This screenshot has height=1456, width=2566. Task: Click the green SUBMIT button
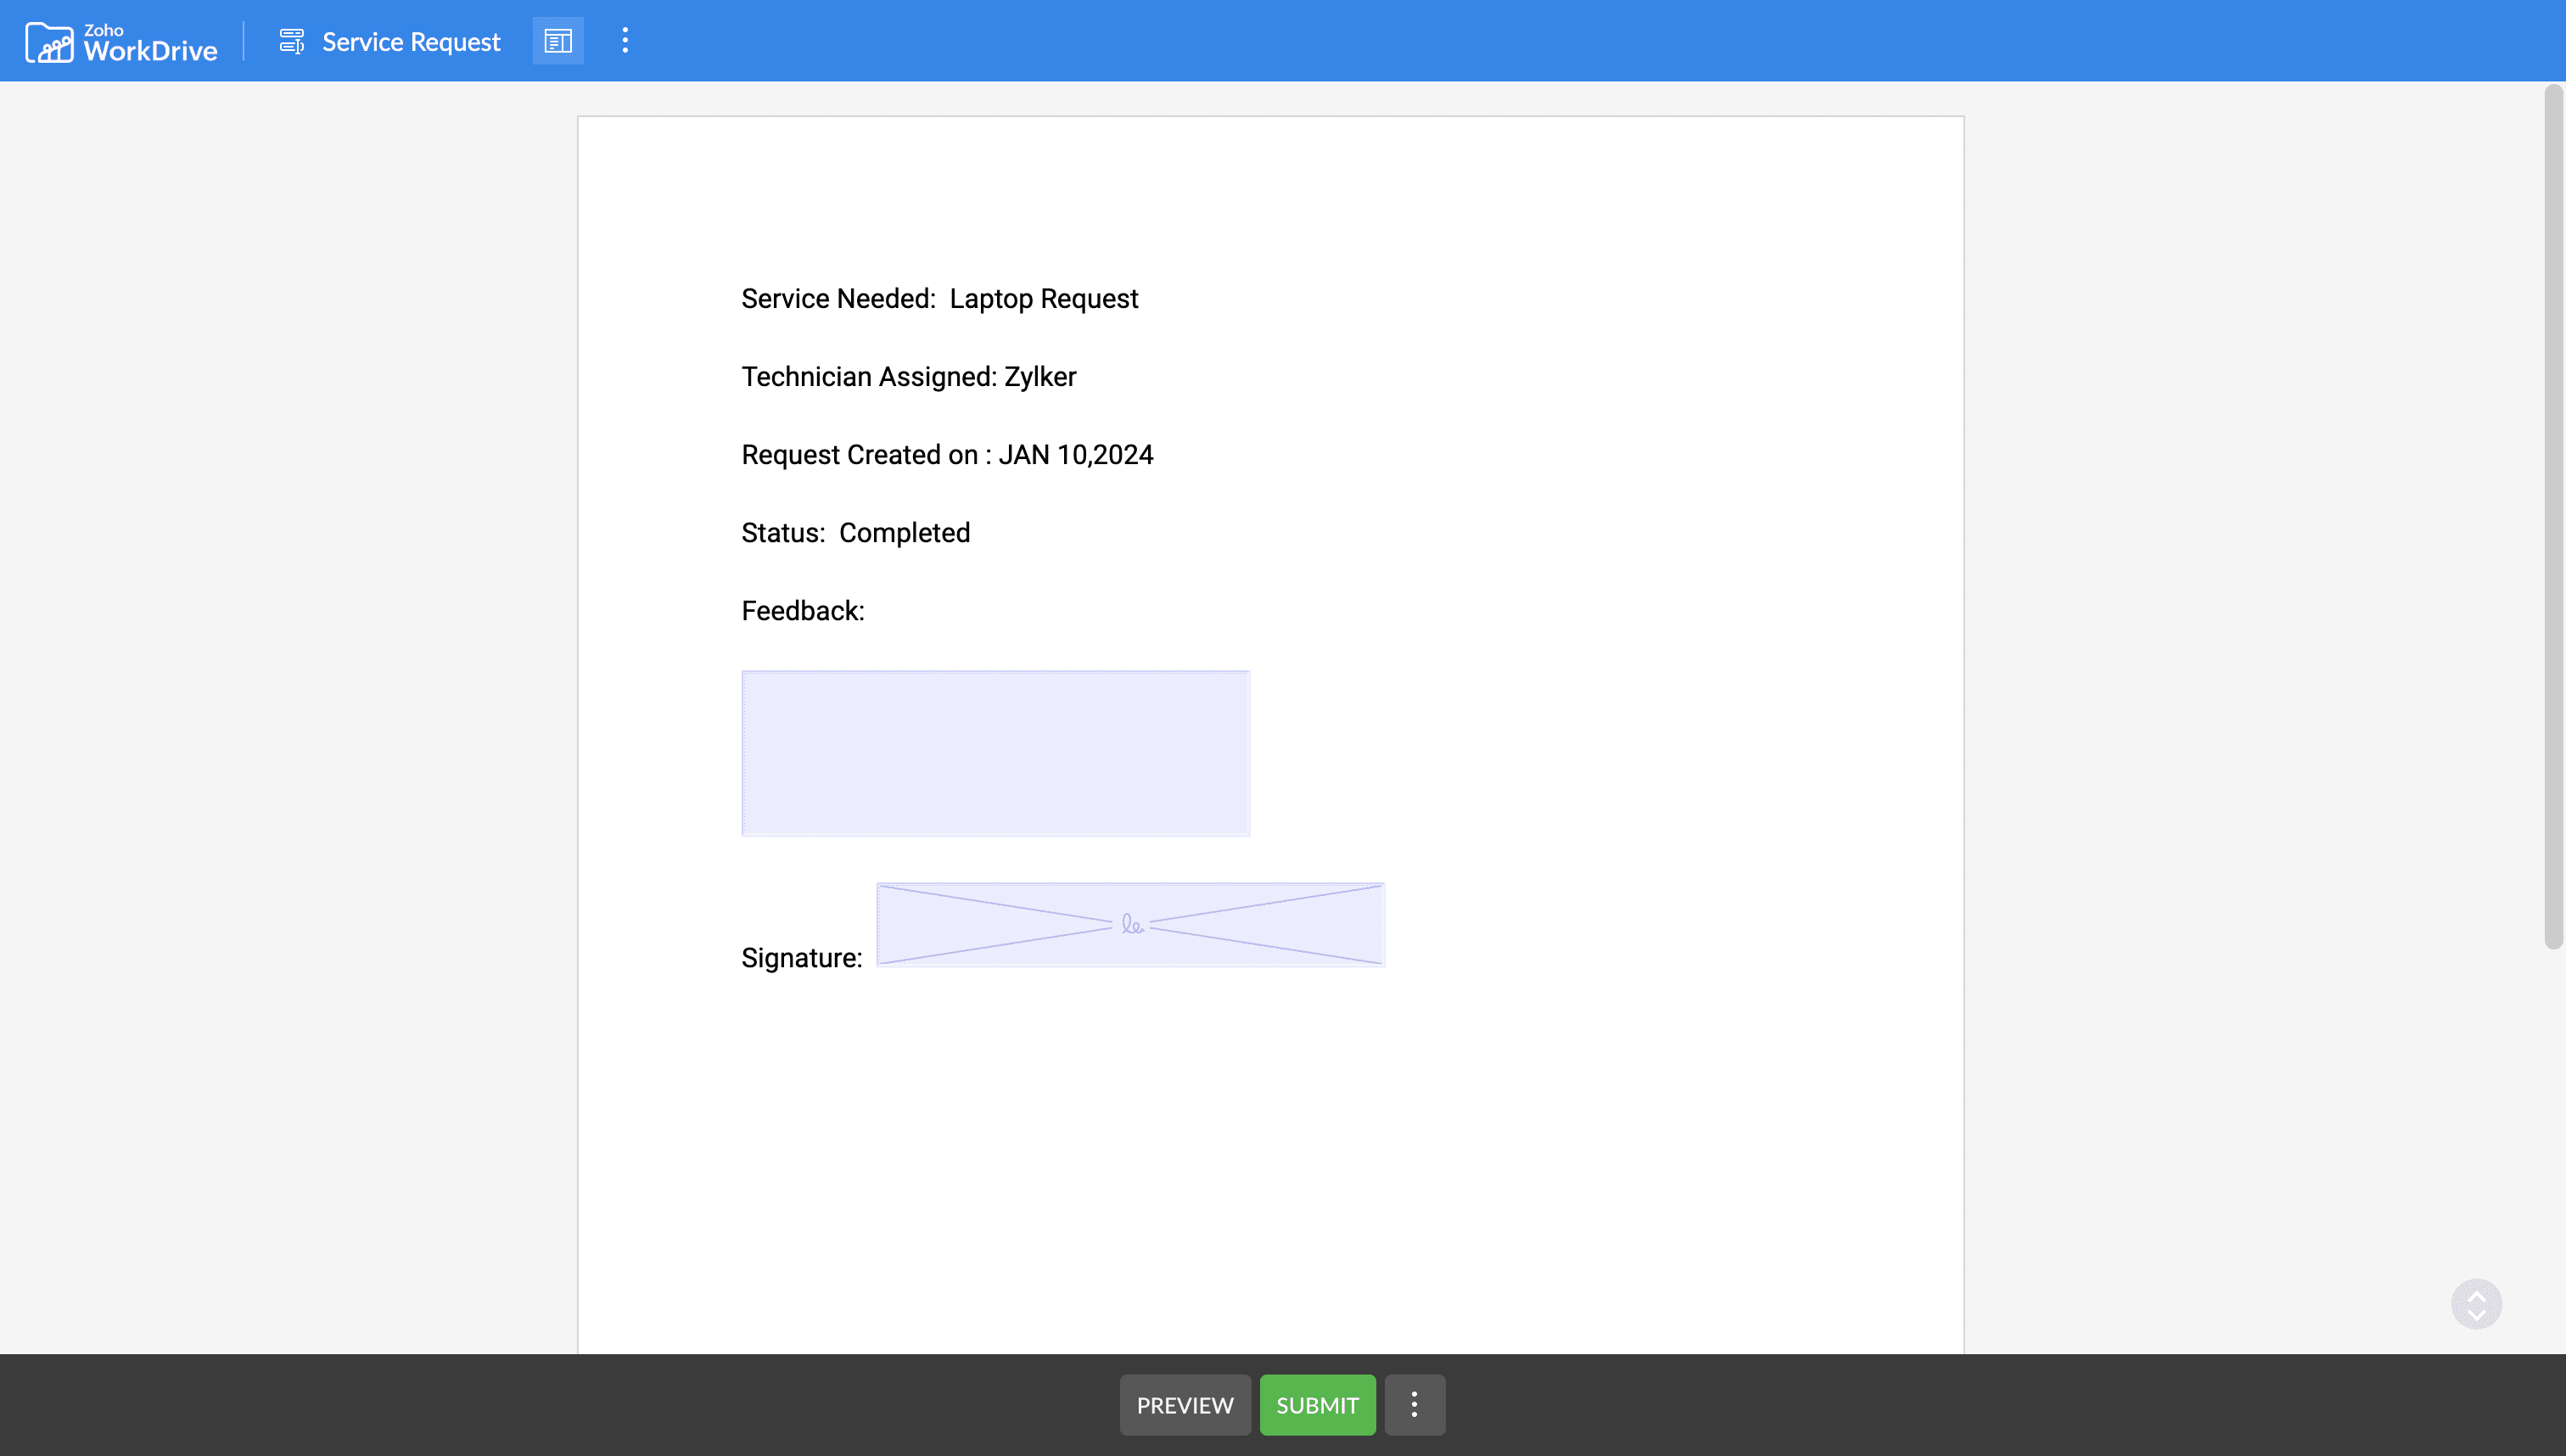tap(1317, 1405)
